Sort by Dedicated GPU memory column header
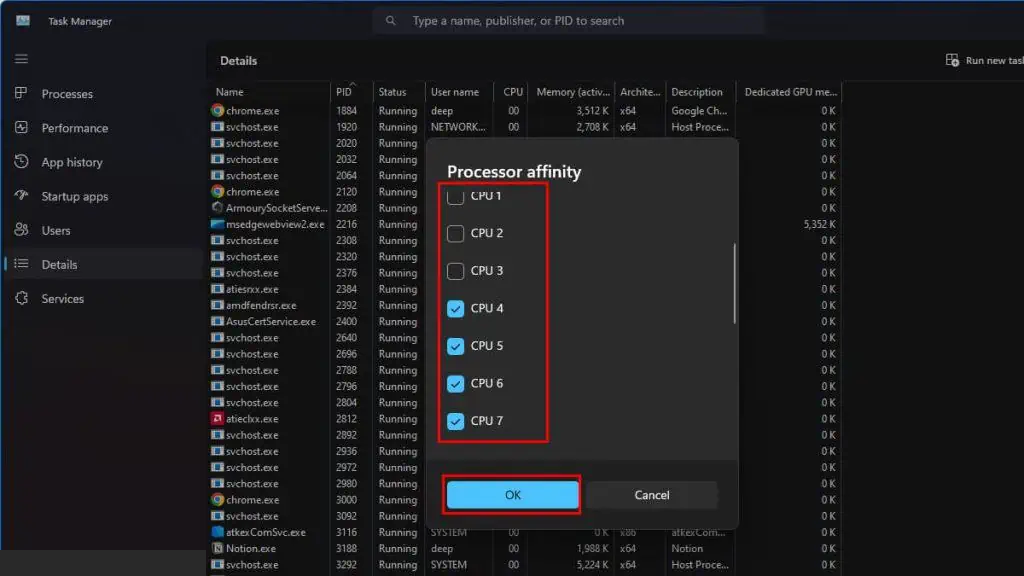 pos(789,92)
